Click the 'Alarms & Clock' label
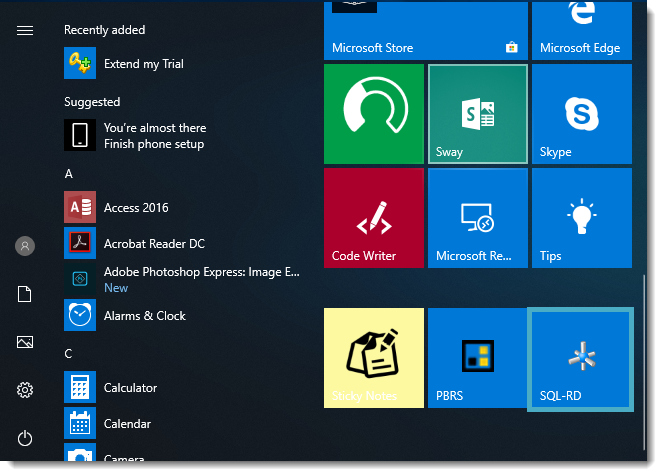662x476 pixels. pyautogui.click(x=145, y=316)
